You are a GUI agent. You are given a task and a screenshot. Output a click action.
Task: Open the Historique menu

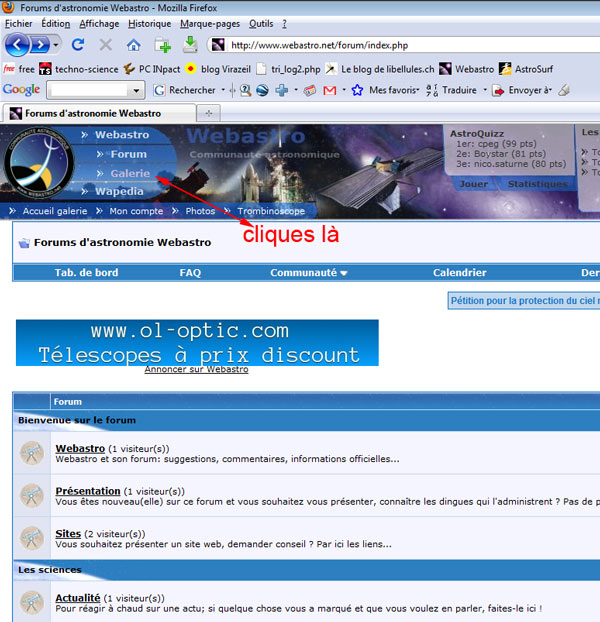point(150,24)
